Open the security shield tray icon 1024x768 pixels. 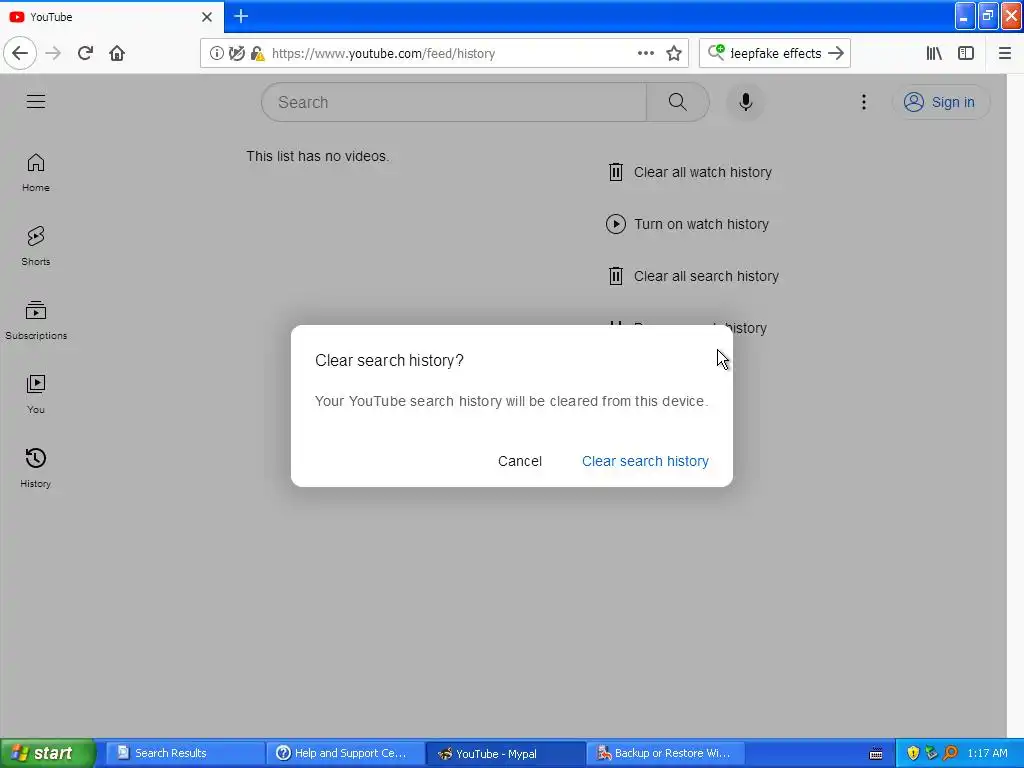tap(913, 753)
